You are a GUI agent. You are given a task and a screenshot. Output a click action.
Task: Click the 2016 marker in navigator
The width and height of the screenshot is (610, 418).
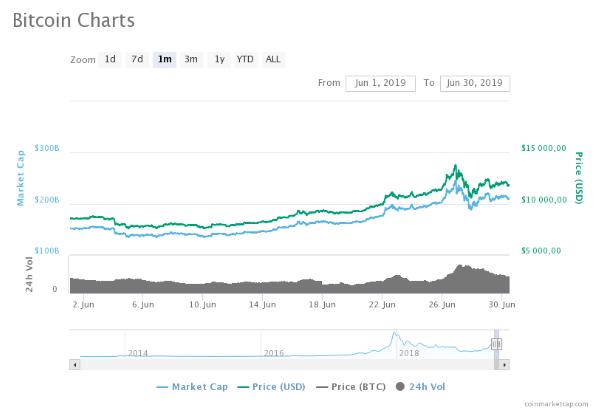(274, 353)
